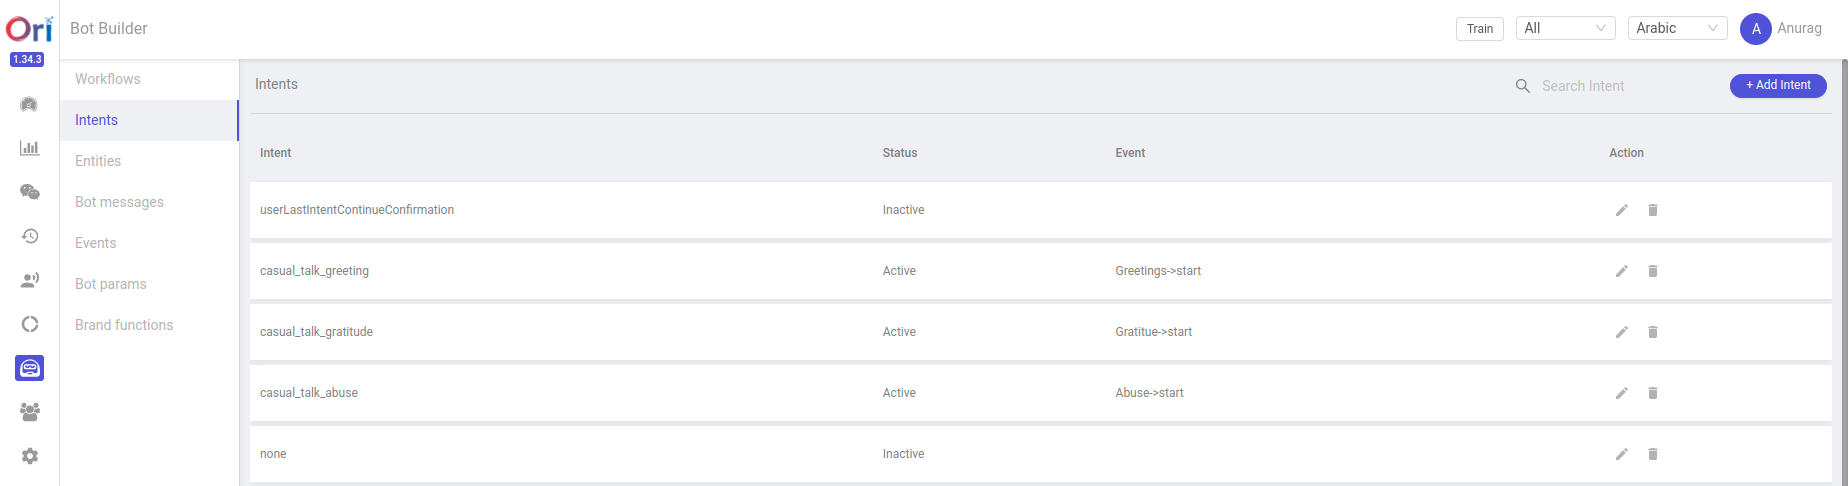Open the dashboard gauge icon in sidebar
The image size is (1848, 486).
click(x=29, y=104)
